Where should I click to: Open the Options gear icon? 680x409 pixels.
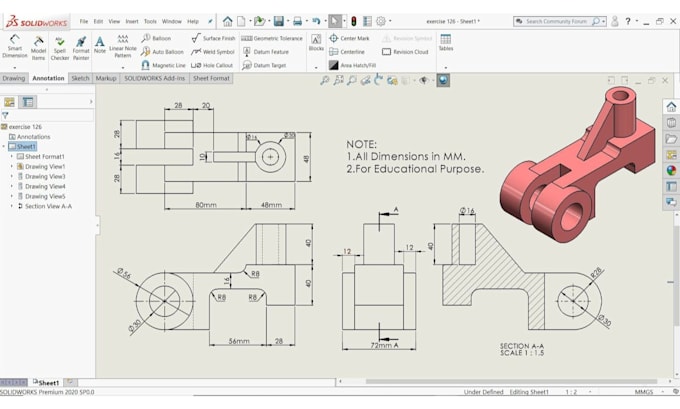tap(381, 21)
